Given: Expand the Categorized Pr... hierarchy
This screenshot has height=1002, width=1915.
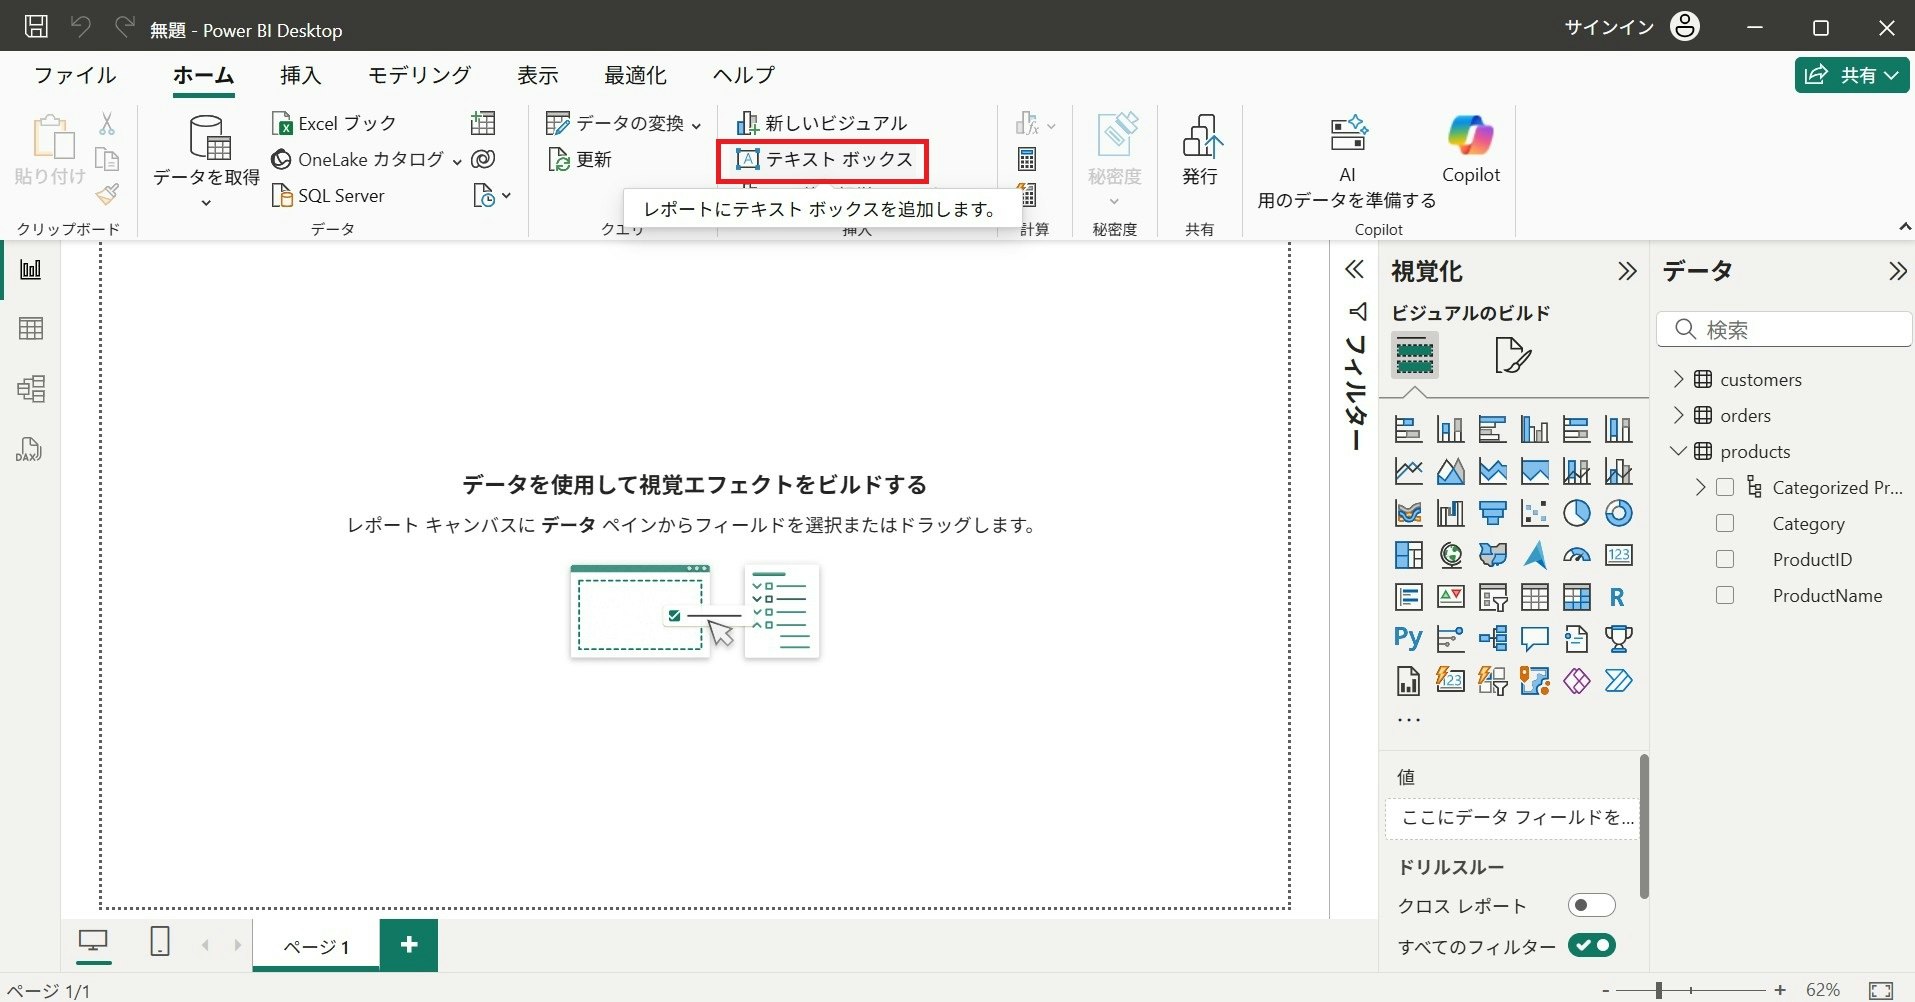Looking at the screenshot, I should [x=1701, y=487].
